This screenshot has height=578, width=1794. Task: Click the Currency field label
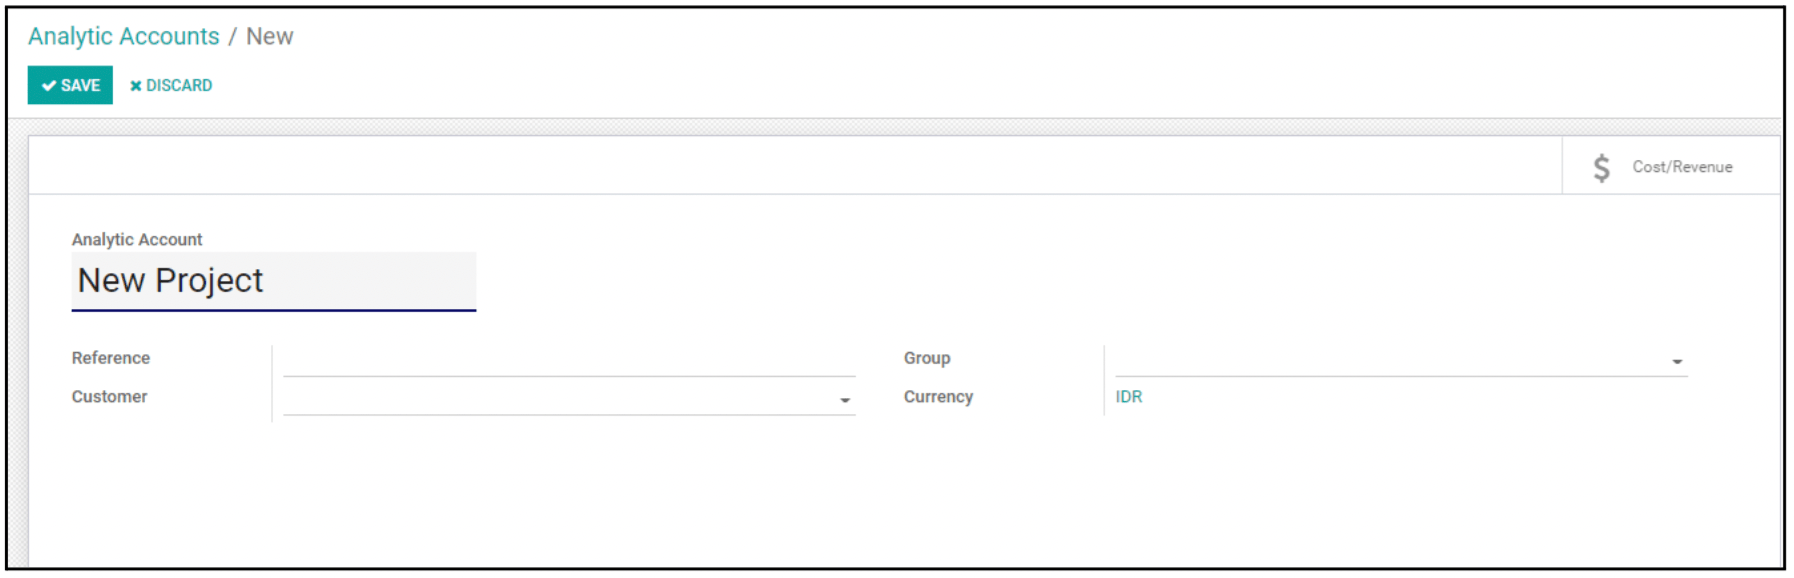click(938, 397)
